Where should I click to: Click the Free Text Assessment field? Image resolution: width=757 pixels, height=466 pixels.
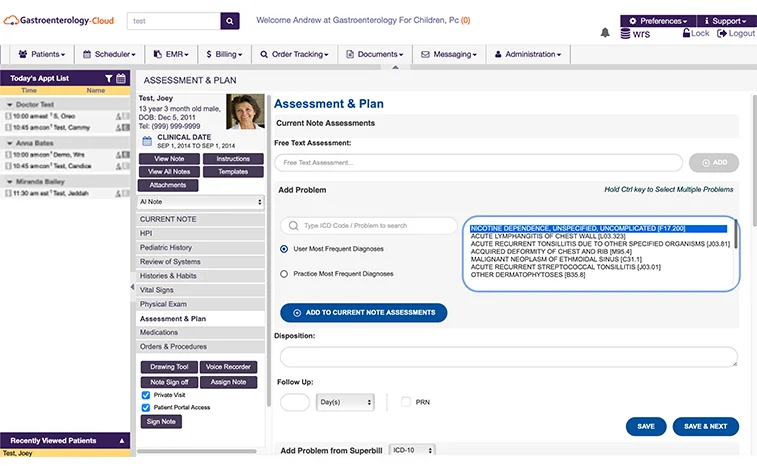[x=478, y=163]
